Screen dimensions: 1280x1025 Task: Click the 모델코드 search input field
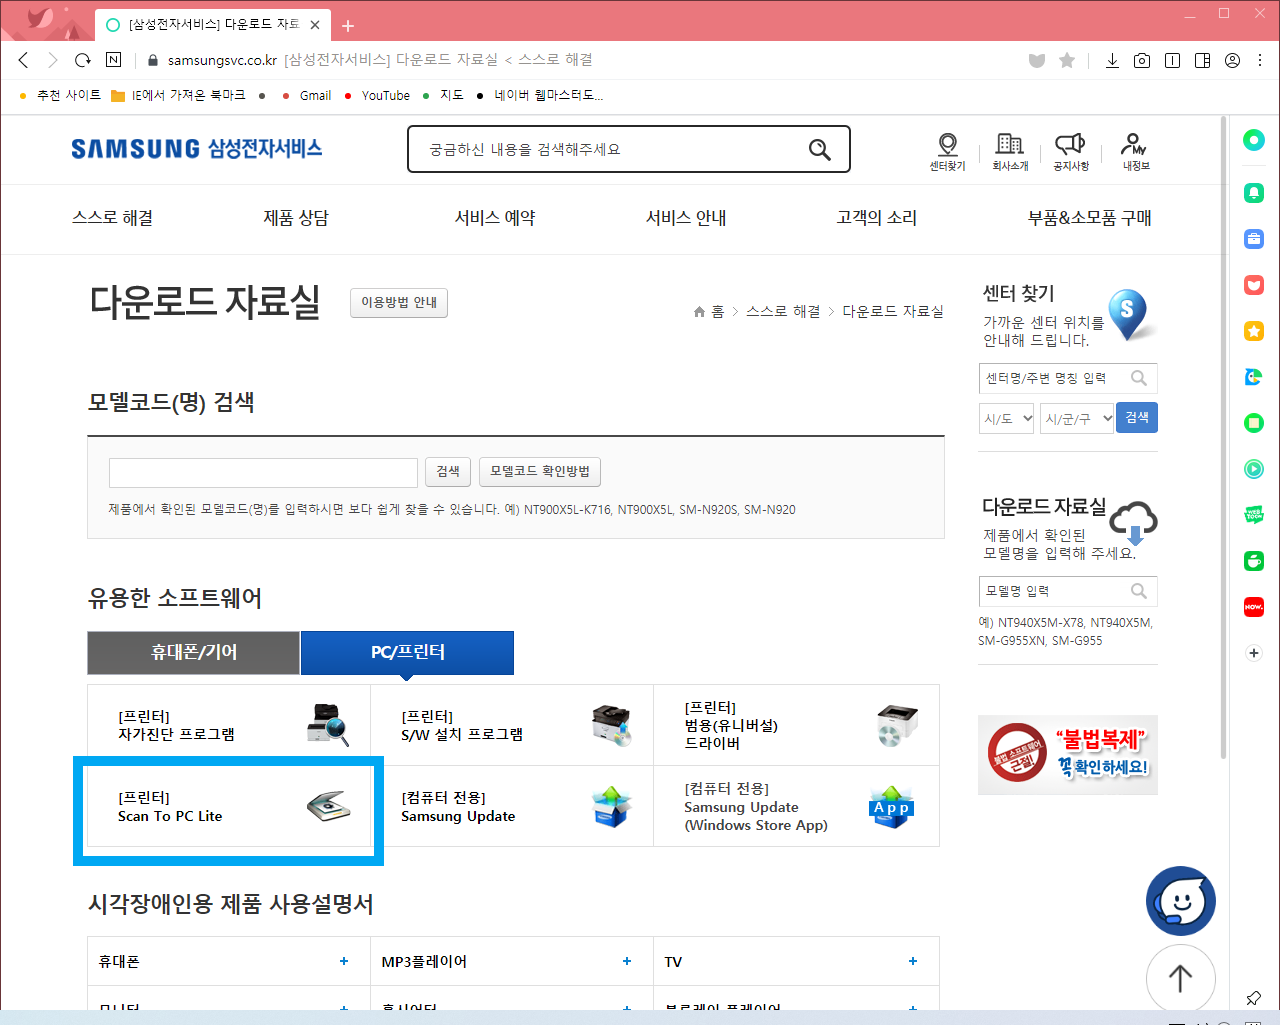[x=263, y=472]
